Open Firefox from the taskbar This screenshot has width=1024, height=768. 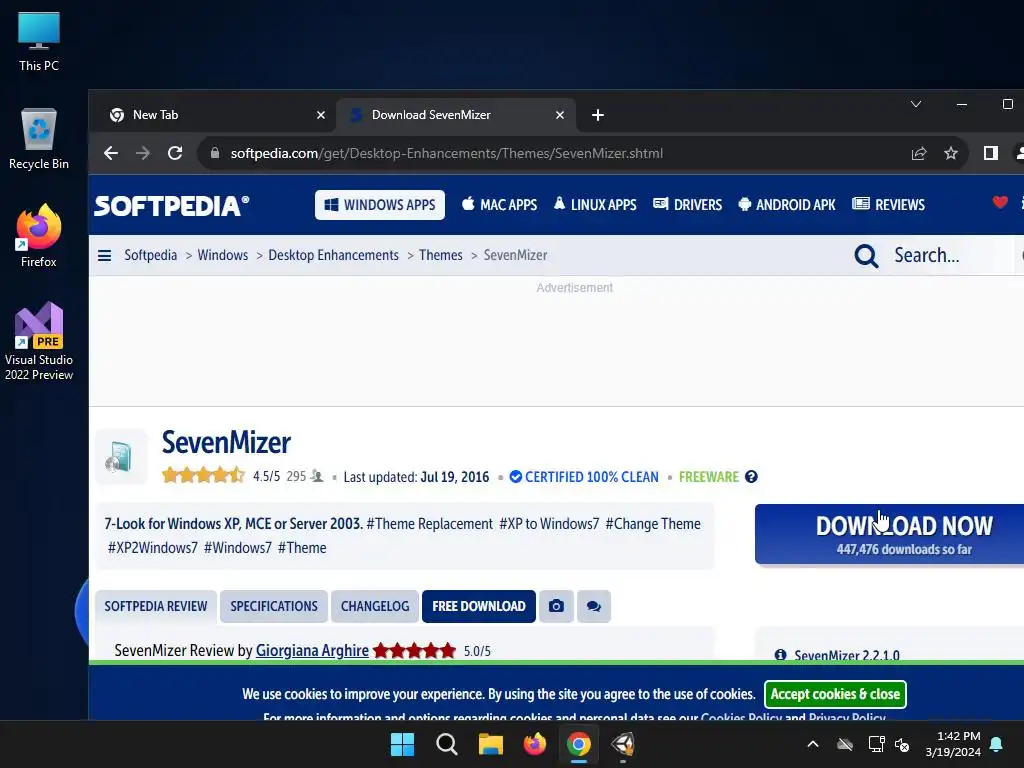[535, 744]
